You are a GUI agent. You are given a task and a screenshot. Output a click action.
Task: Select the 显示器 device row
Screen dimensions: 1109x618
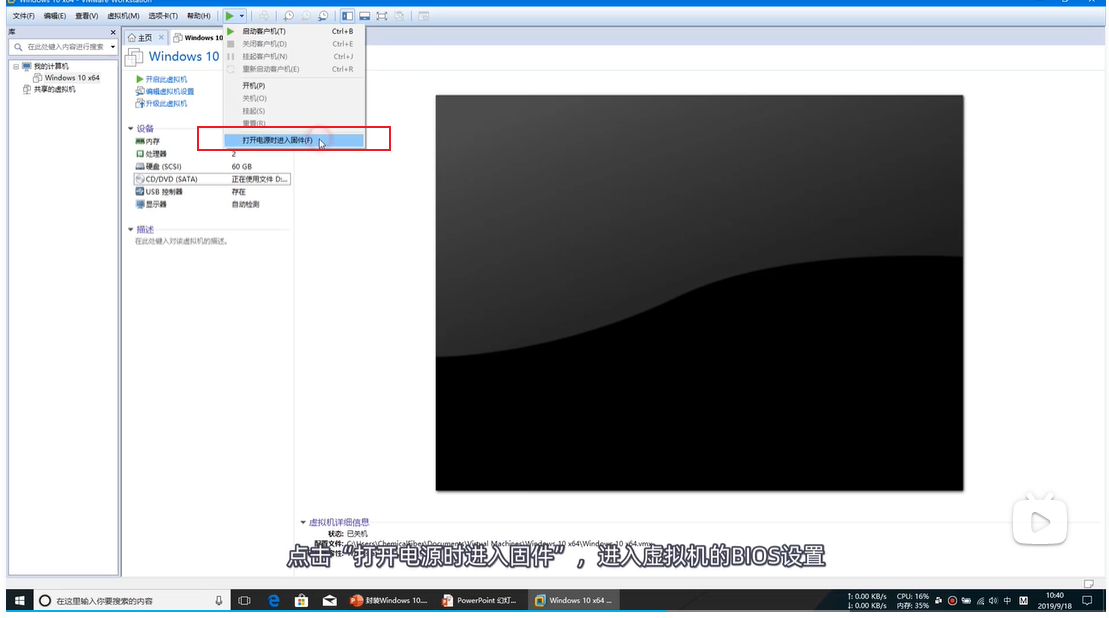211,204
